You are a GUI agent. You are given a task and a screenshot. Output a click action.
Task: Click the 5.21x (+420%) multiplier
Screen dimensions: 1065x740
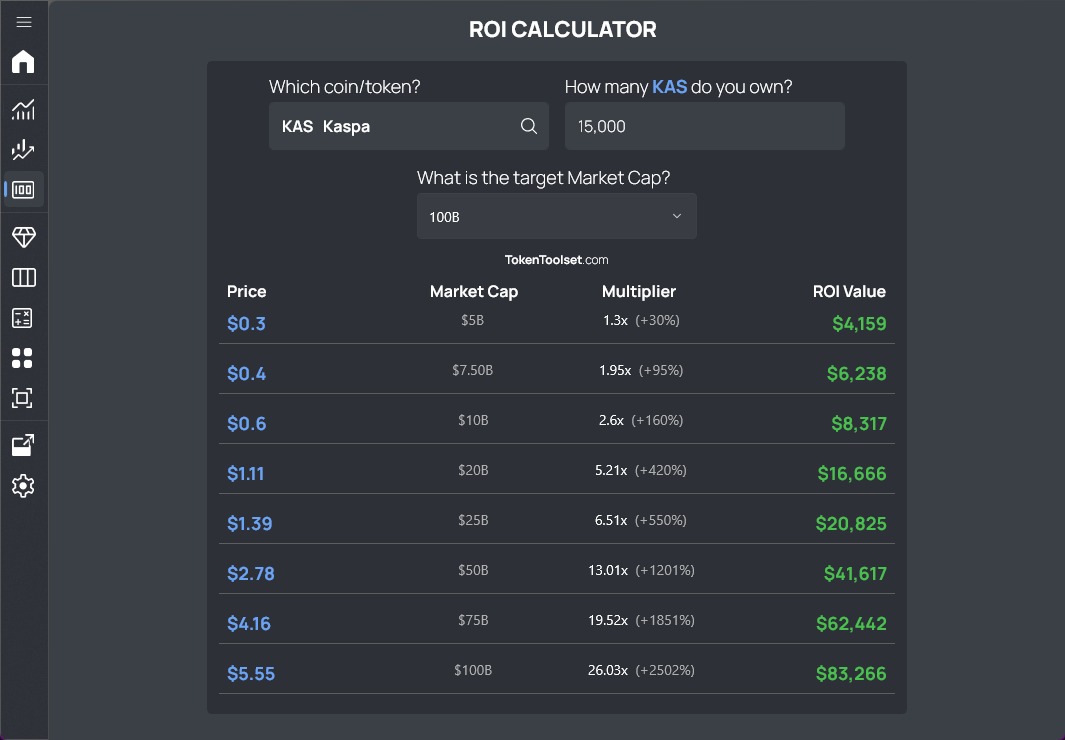641,470
